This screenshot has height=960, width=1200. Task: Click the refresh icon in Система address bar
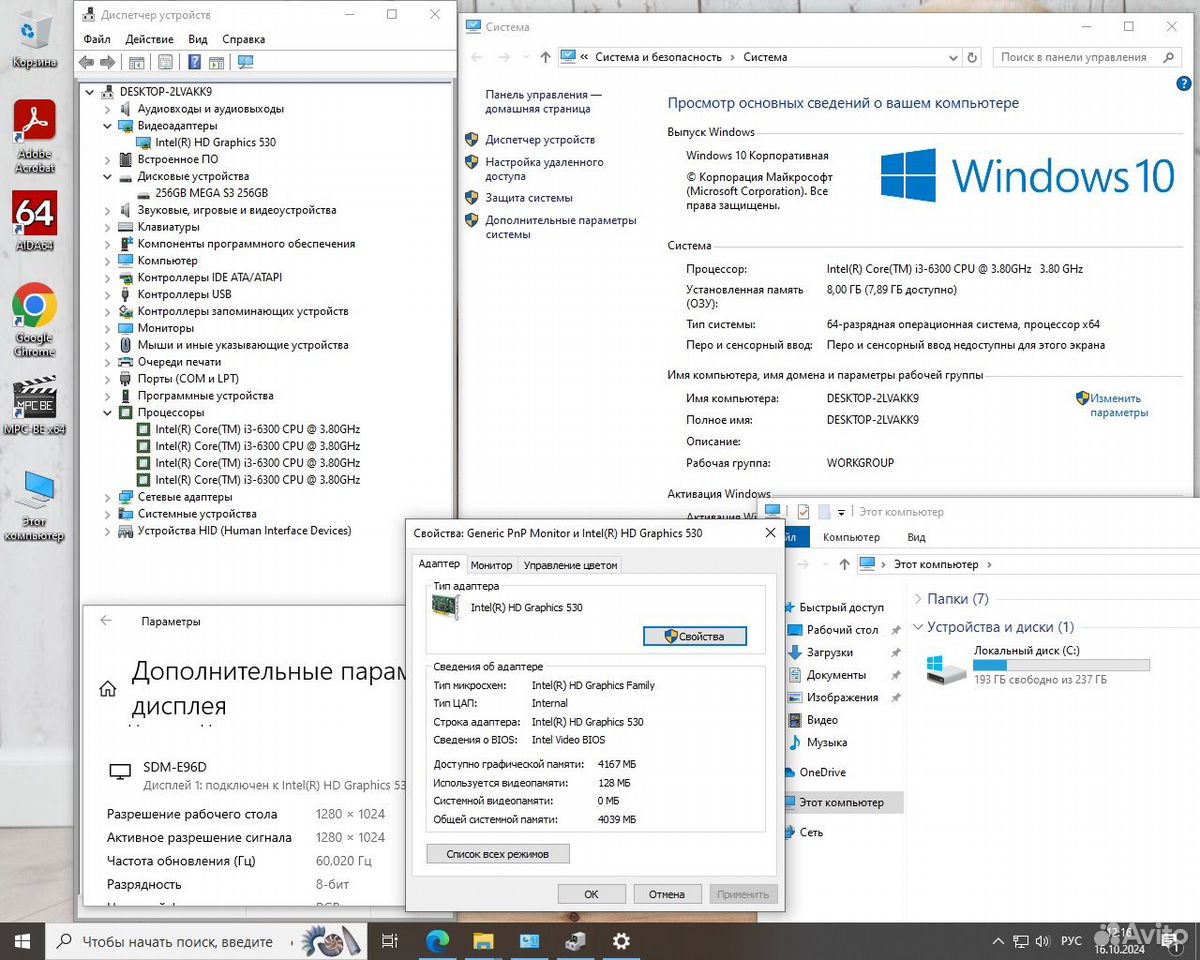click(972, 57)
